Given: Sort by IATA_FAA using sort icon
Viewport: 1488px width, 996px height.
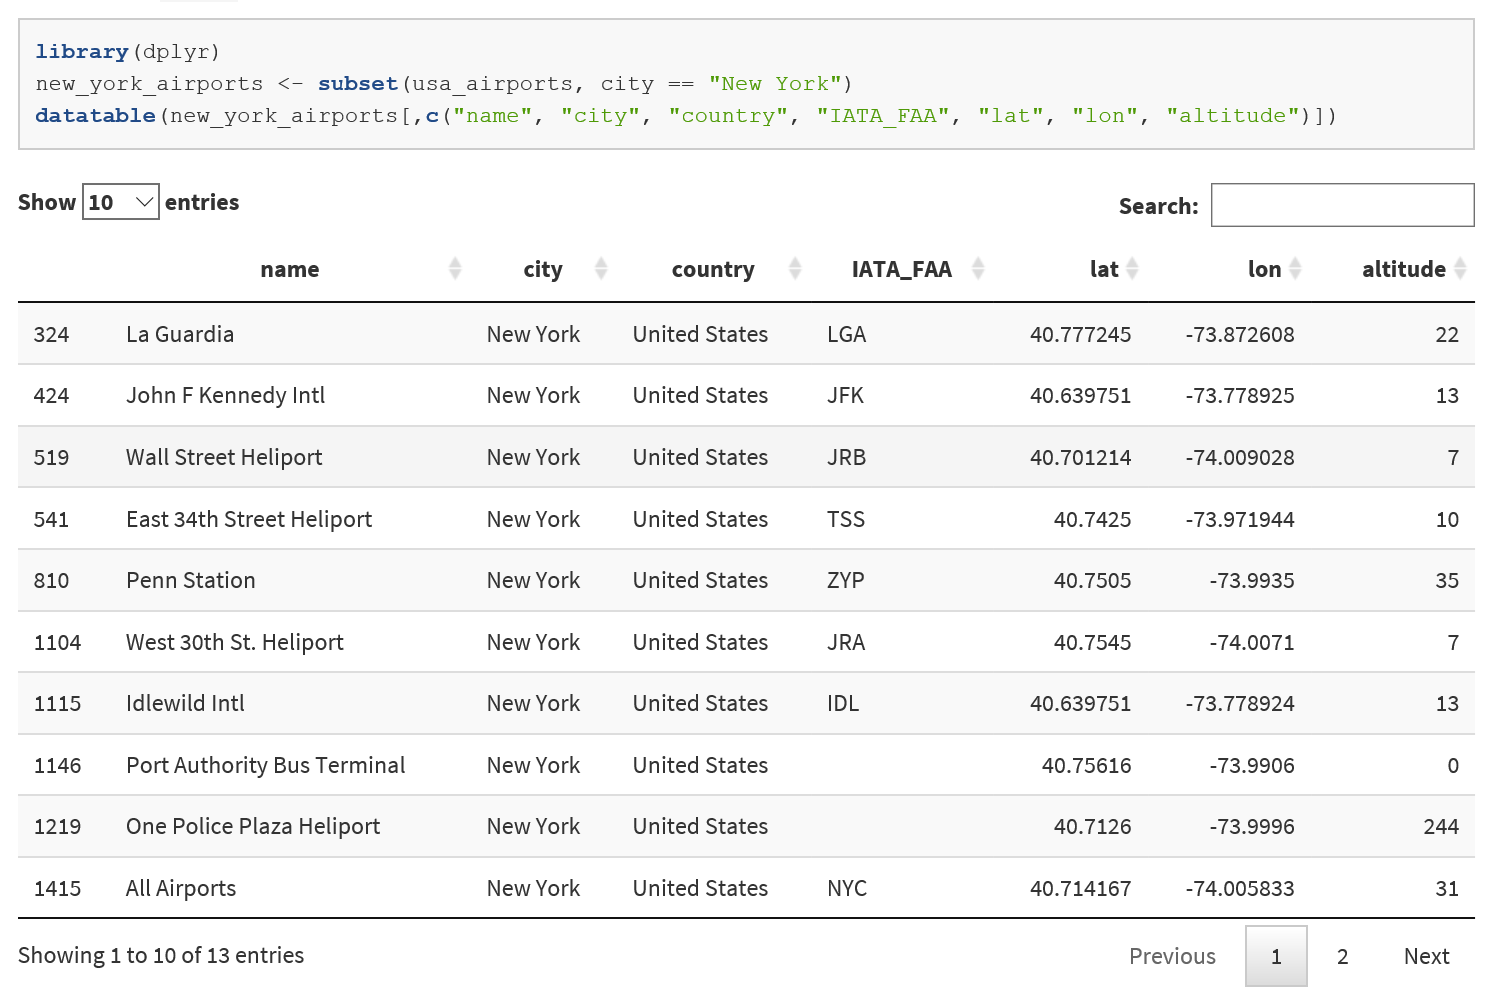Looking at the screenshot, I should 978,269.
